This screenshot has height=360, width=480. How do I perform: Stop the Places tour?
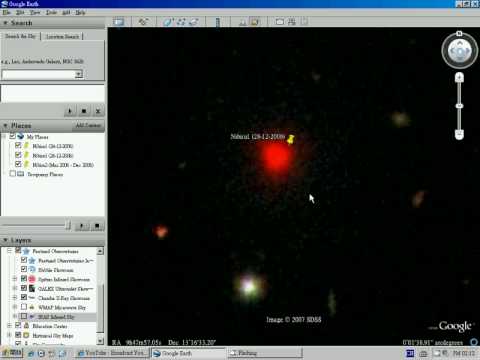[97, 226]
